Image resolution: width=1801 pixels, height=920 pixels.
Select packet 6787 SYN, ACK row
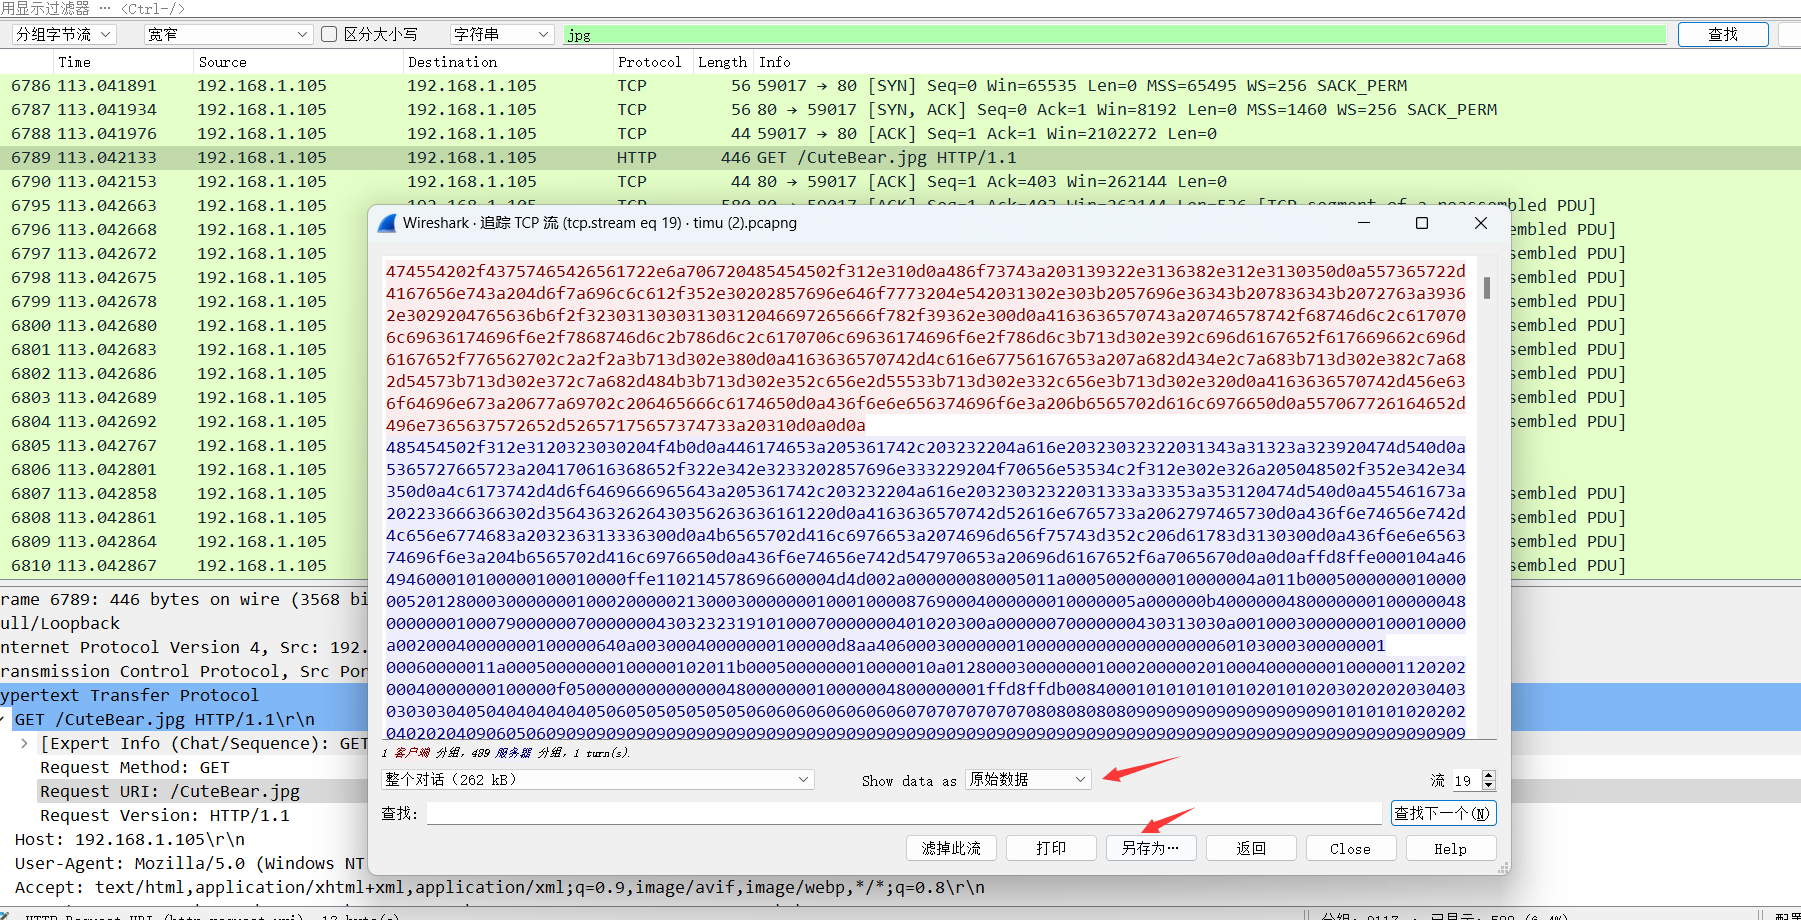click(900, 110)
